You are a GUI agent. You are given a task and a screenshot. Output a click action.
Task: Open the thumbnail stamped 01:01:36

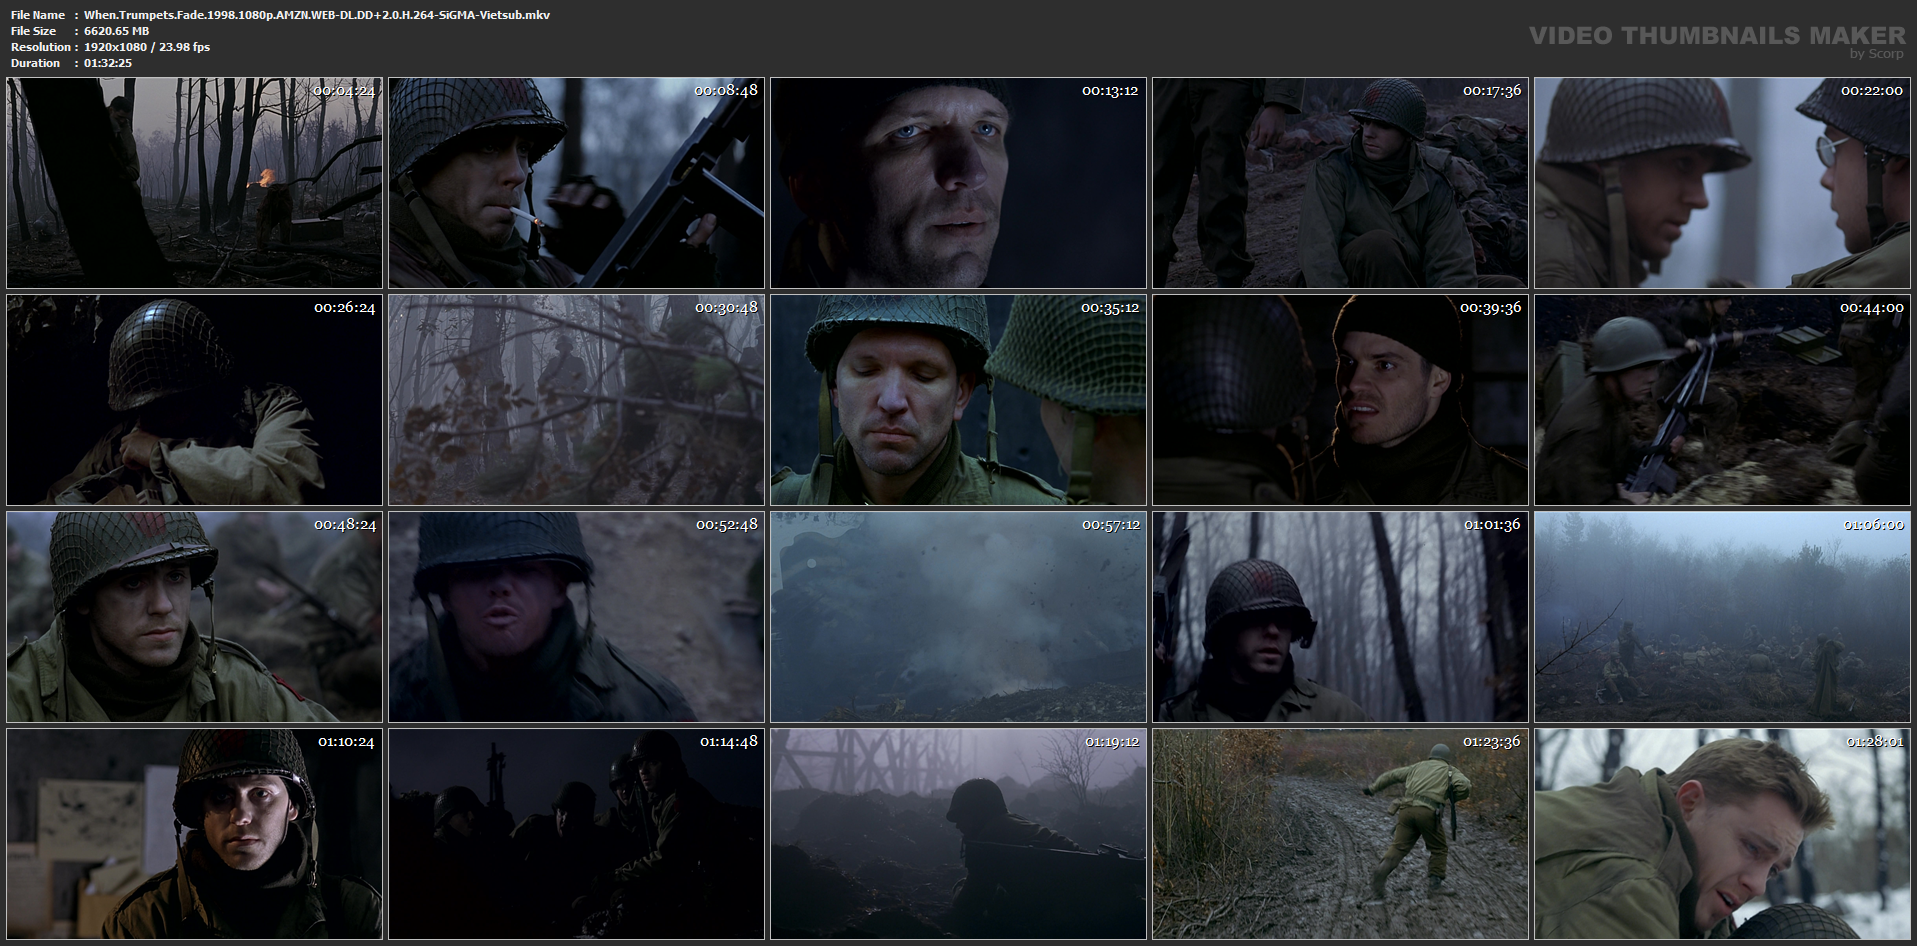click(1340, 617)
